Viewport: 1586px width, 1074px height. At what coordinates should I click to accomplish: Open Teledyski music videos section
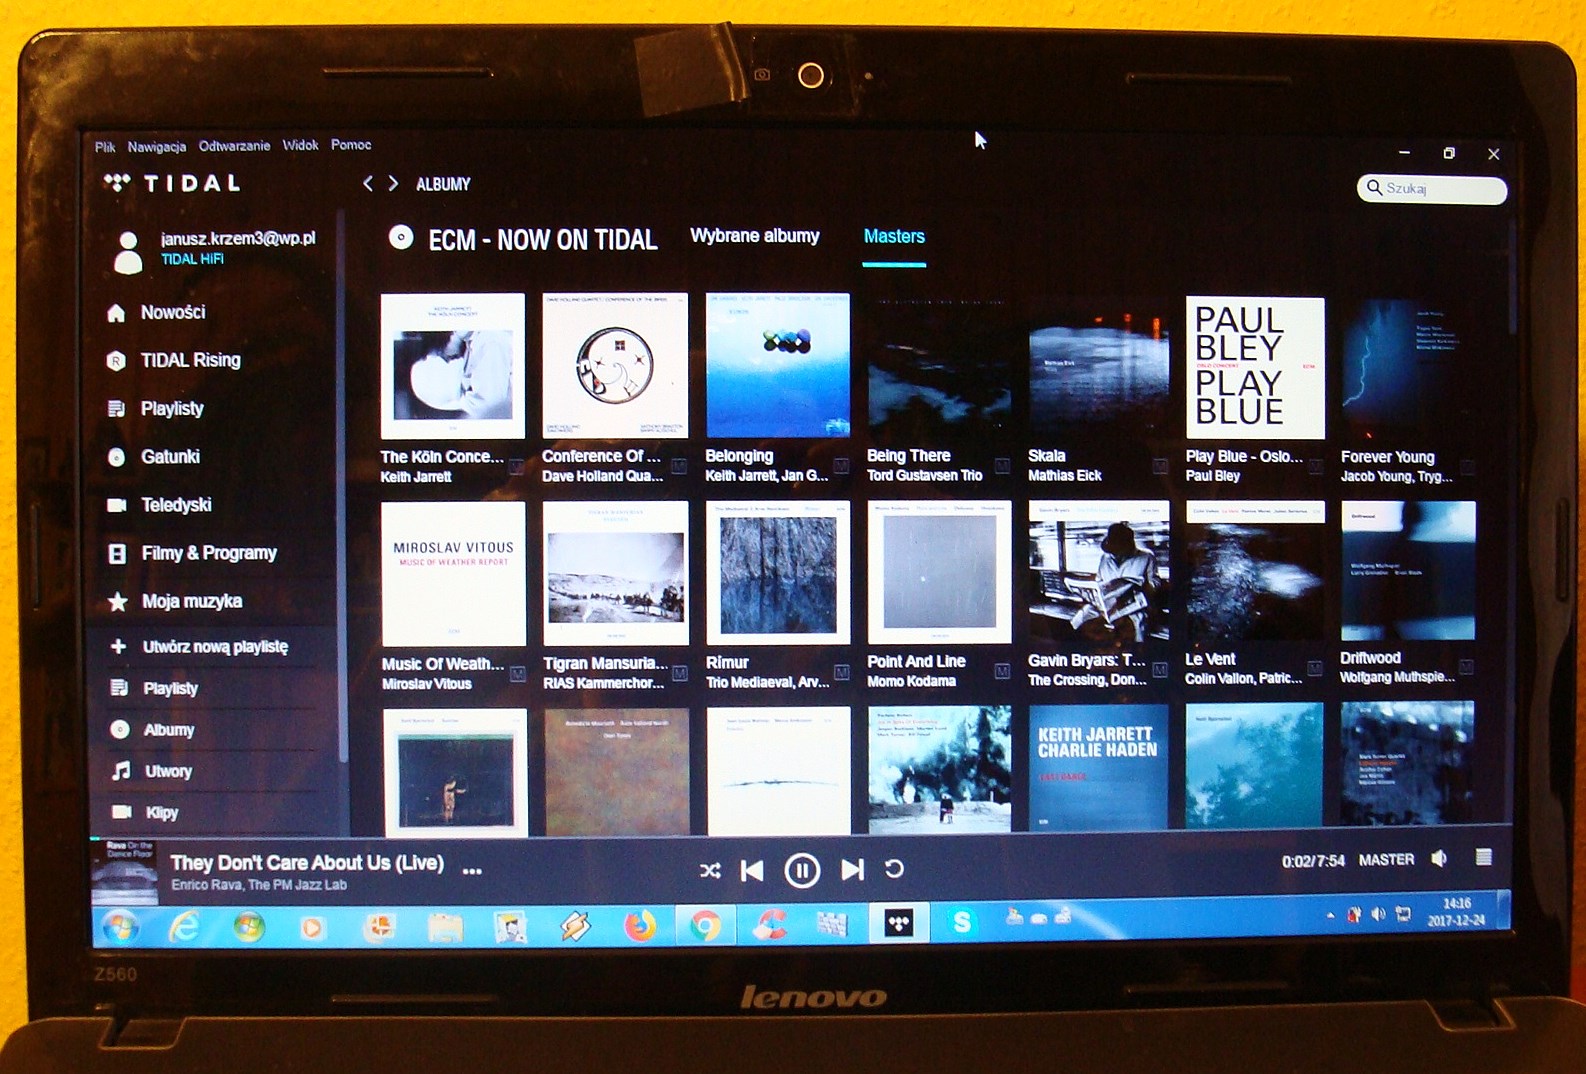tap(159, 504)
